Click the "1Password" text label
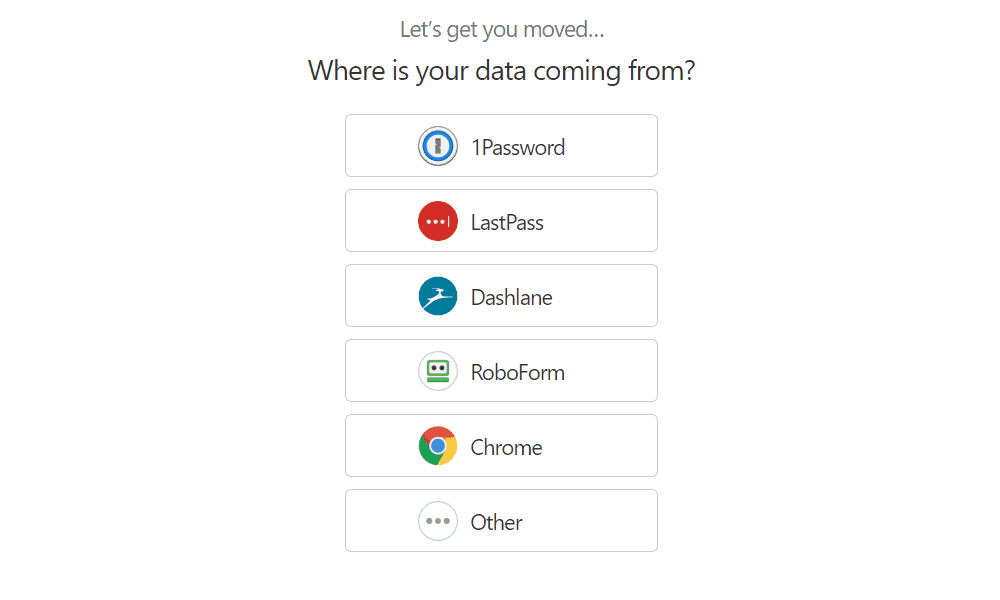The width and height of the screenshot is (1000, 600). [518, 148]
